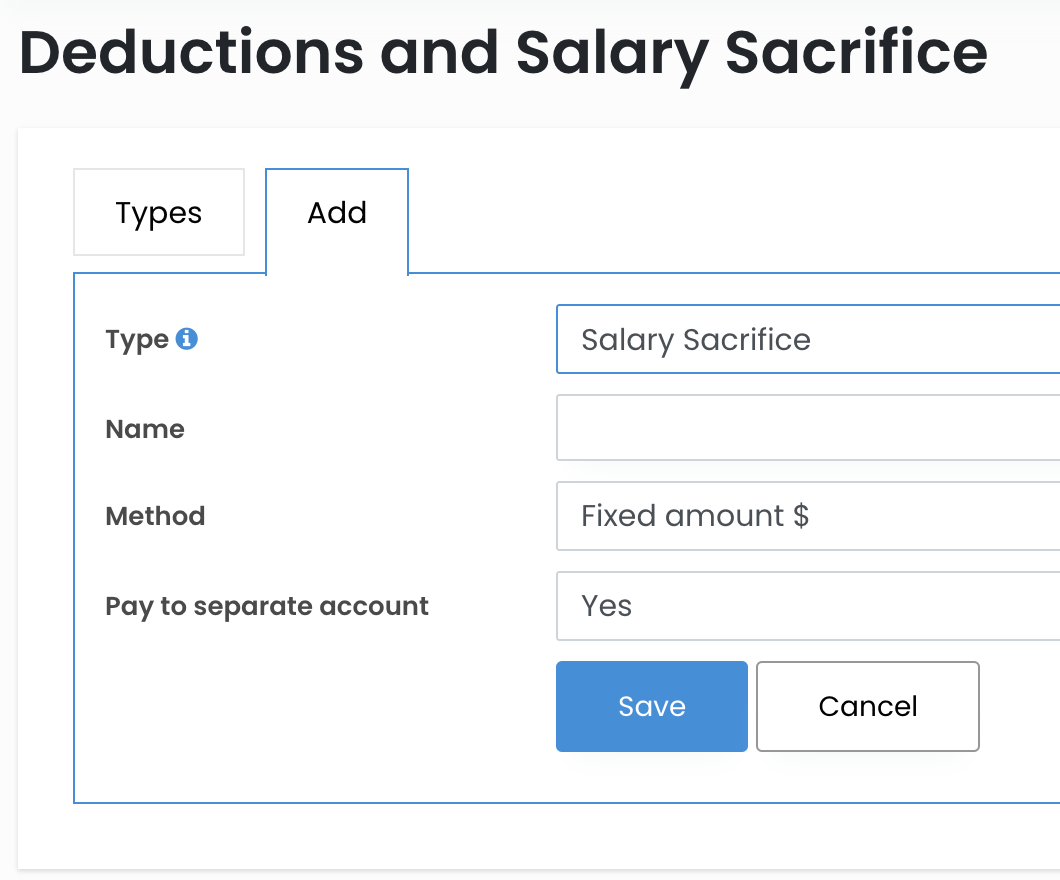The image size is (1060, 880).
Task: Select the Add tab
Action: click(337, 213)
